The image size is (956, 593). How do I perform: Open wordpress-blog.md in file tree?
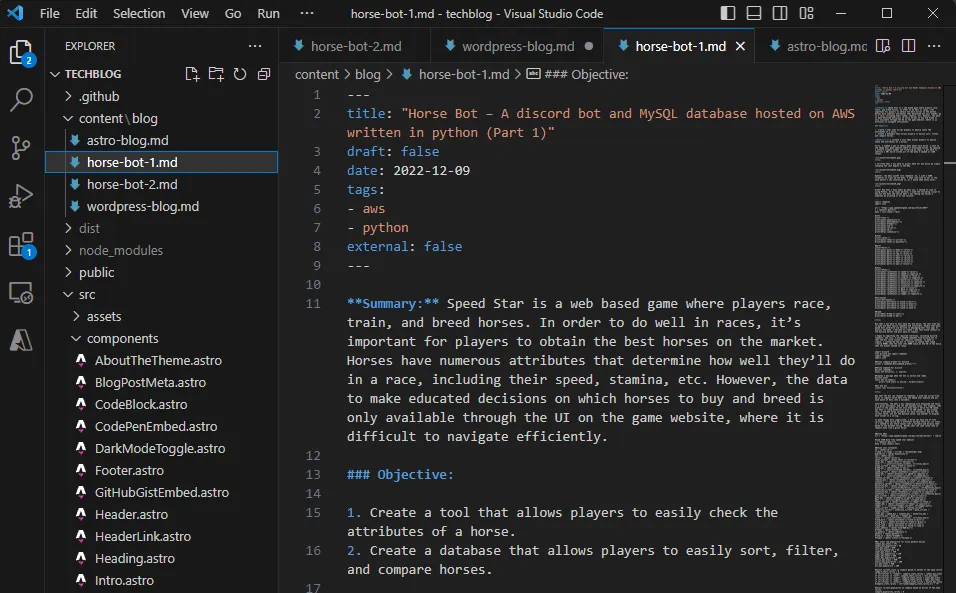coord(162,206)
